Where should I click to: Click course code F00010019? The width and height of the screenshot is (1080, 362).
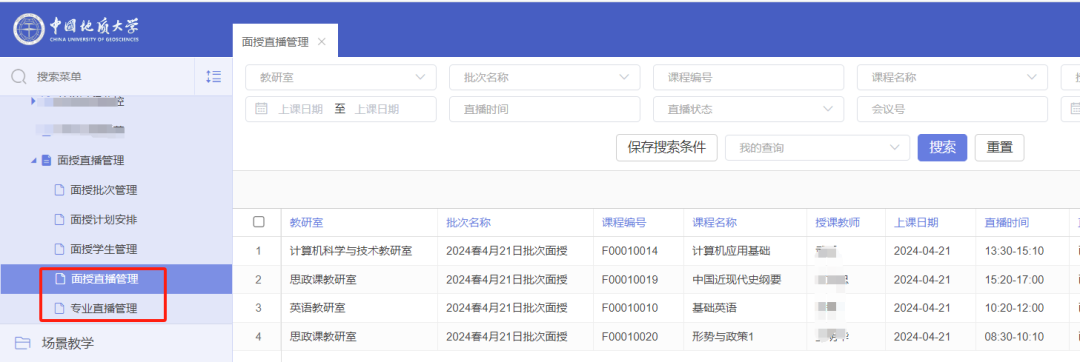(630, 279)
